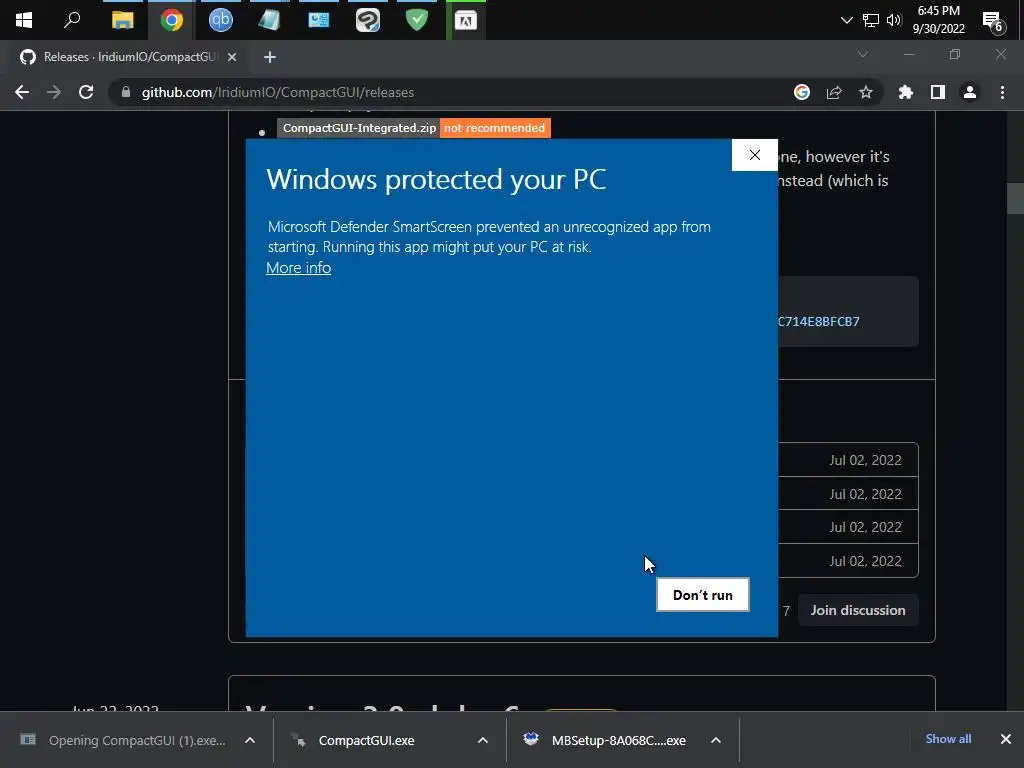Share this page icon
The width and height of the screenshot is (1024, 768).
(x=834, y=92)
